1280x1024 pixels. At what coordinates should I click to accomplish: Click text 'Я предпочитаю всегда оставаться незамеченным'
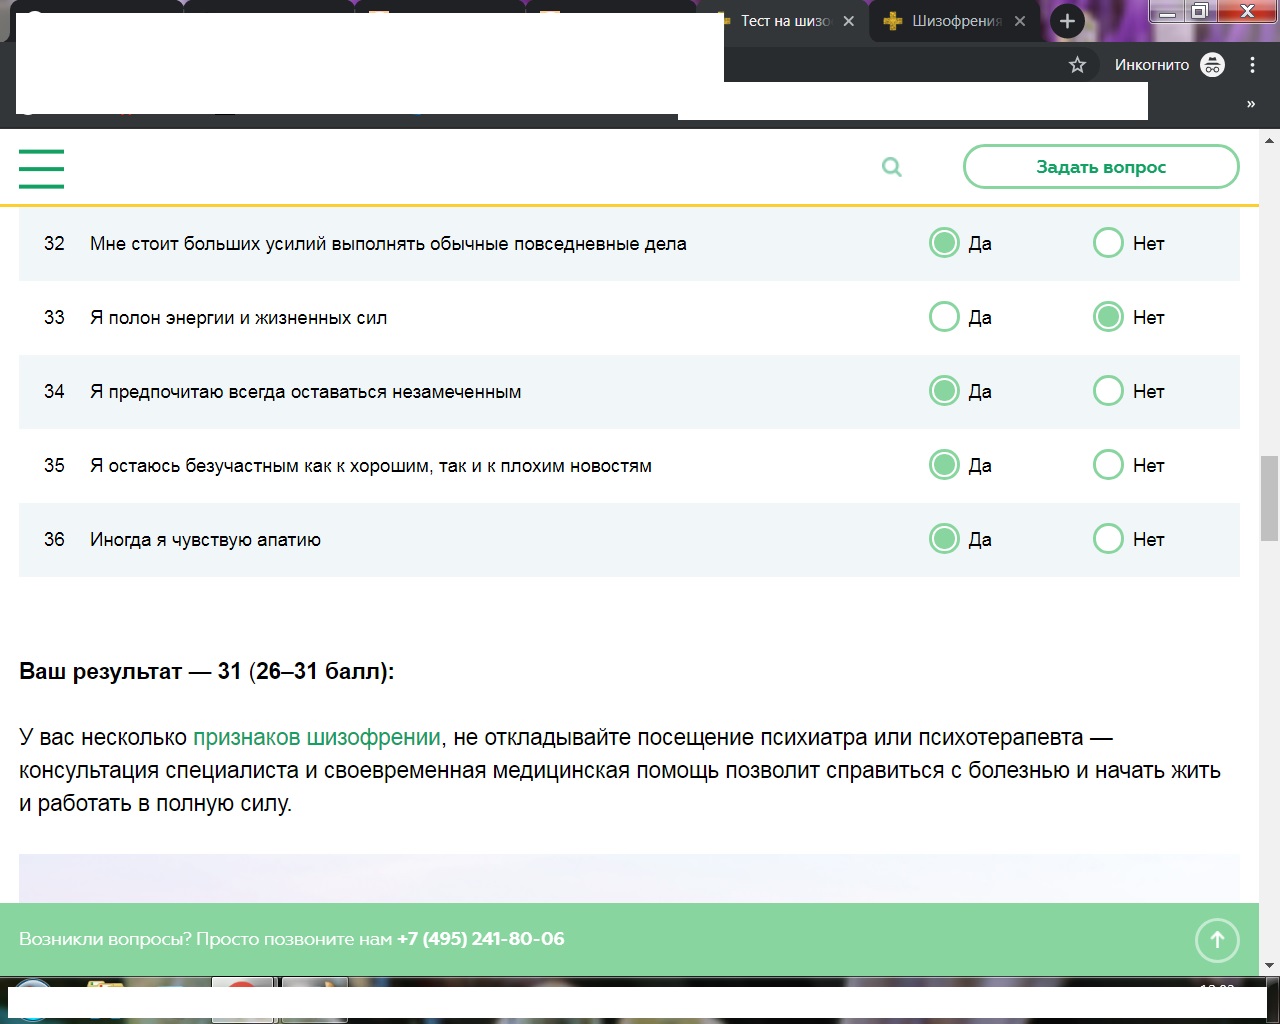point(305,392)
